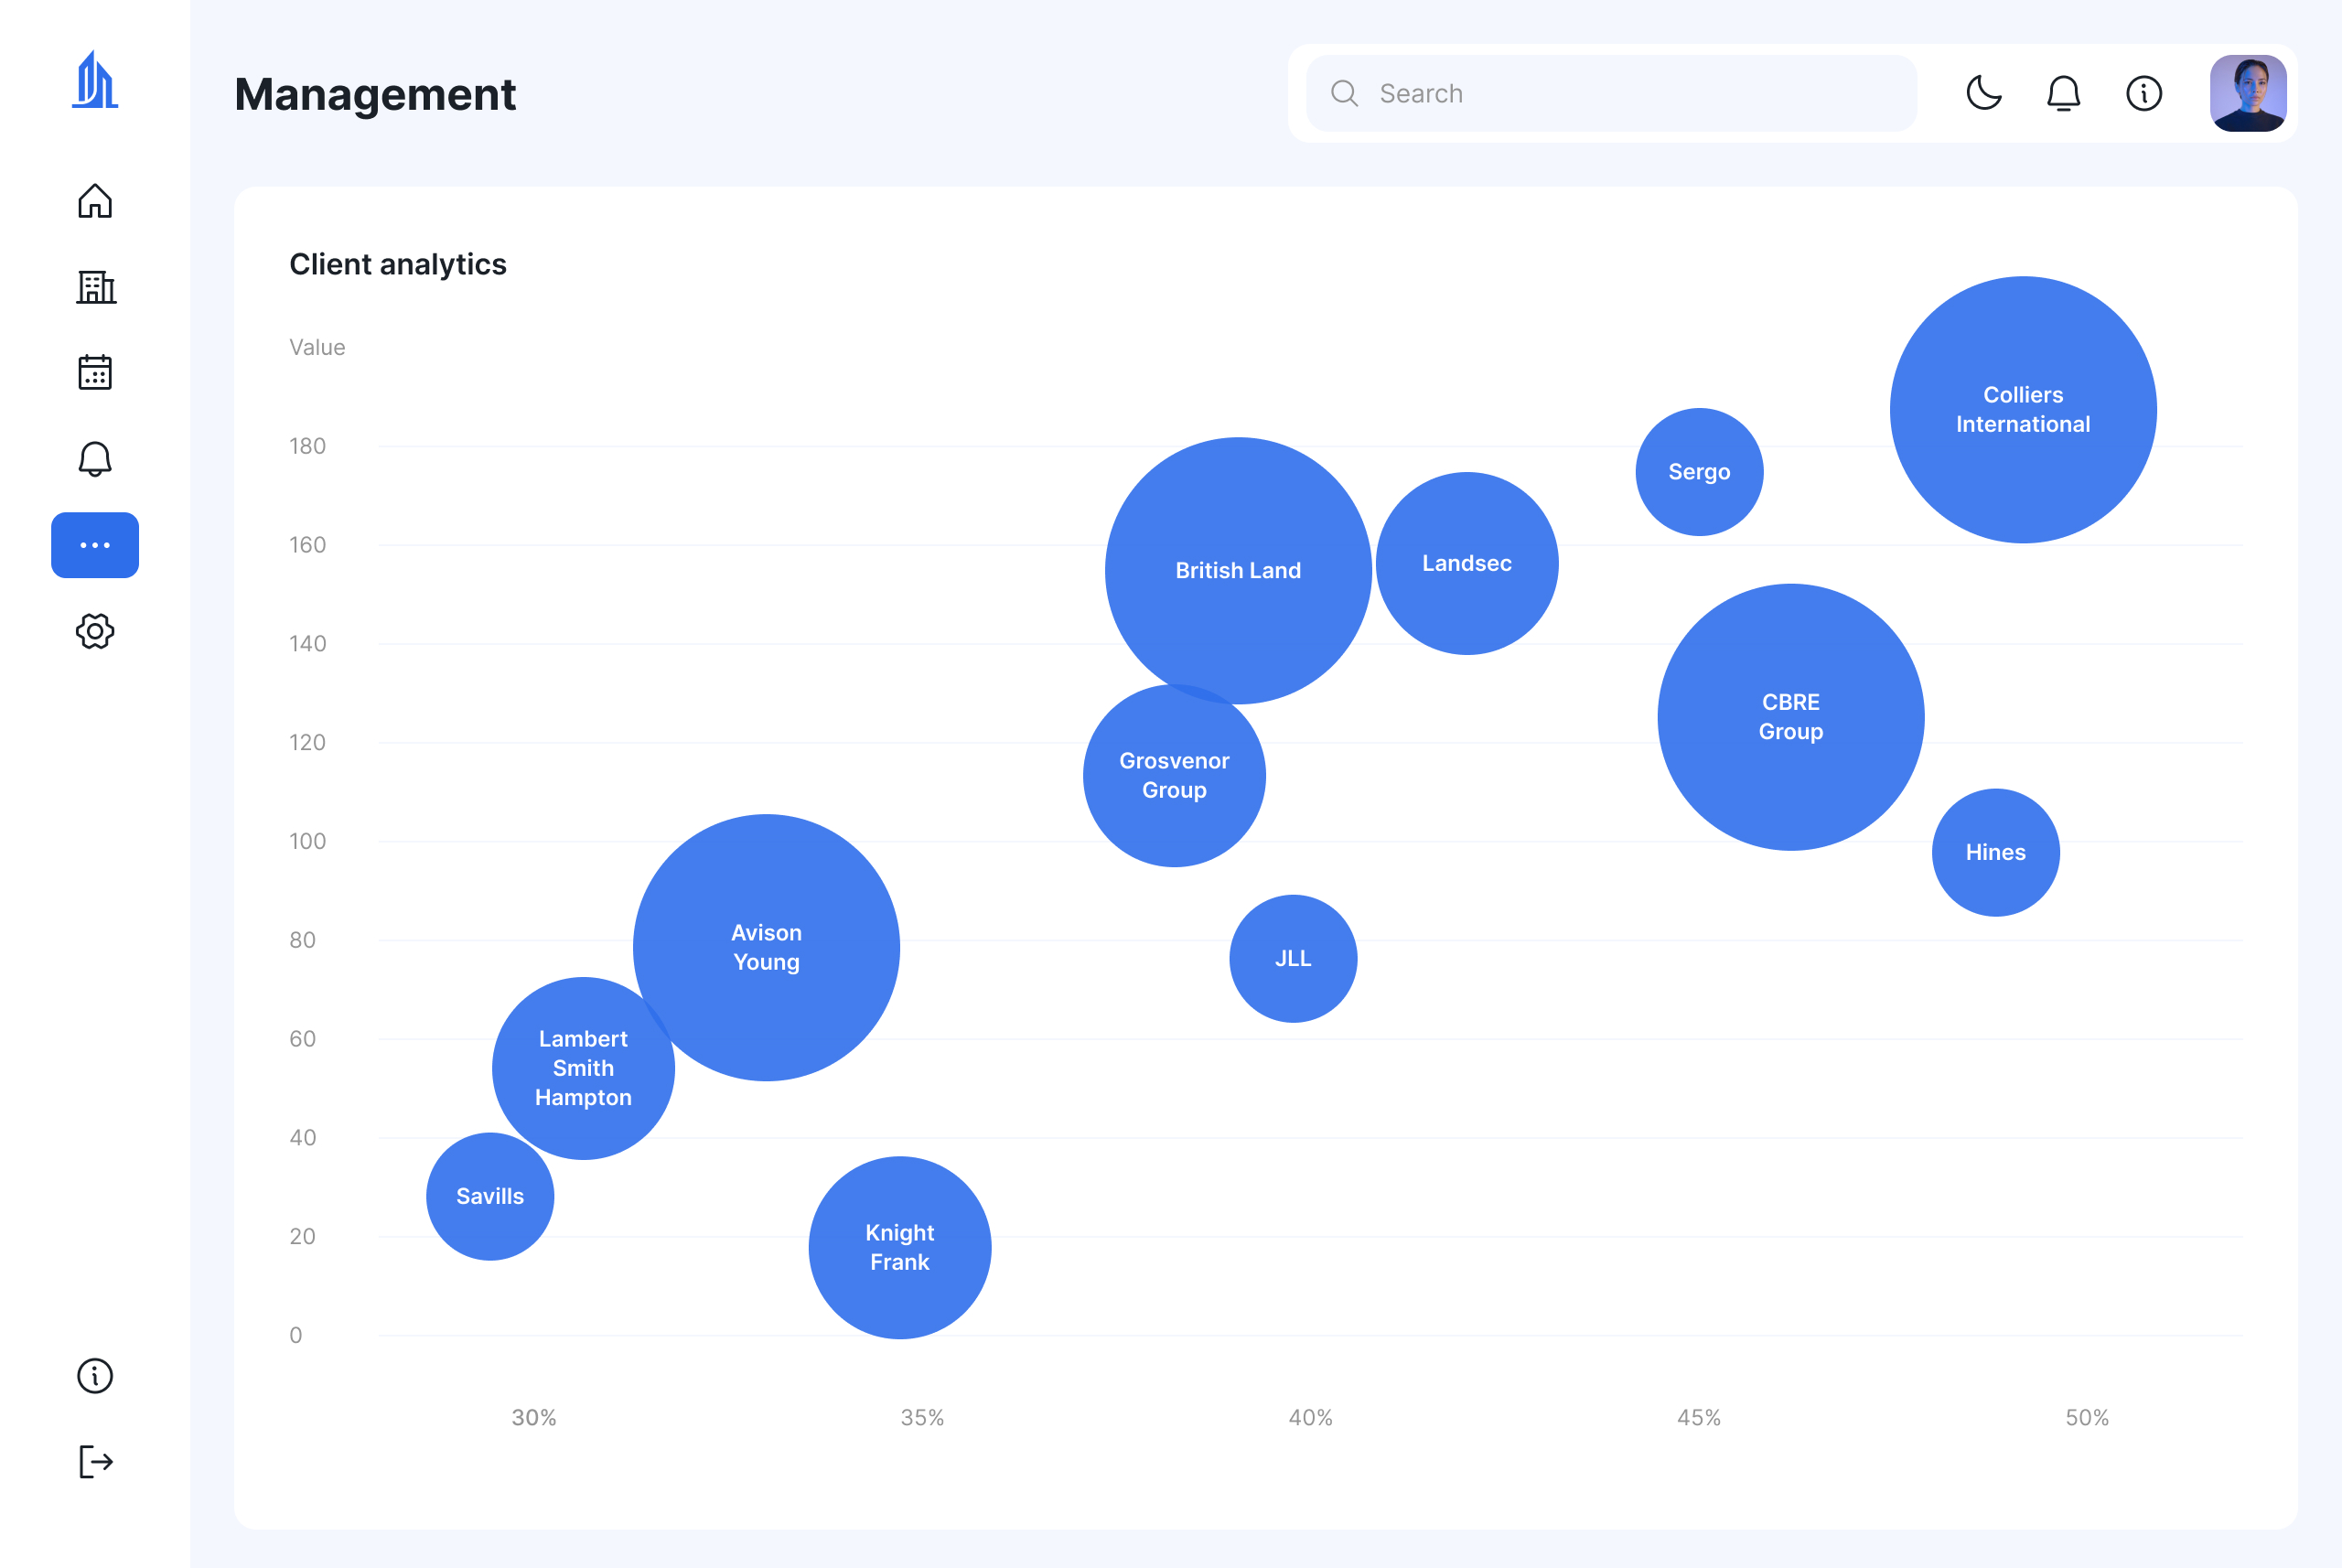This screenshot has height=1568, width=2342.
Task: Select the active three-dots Management item
Action: coord(95,545)
